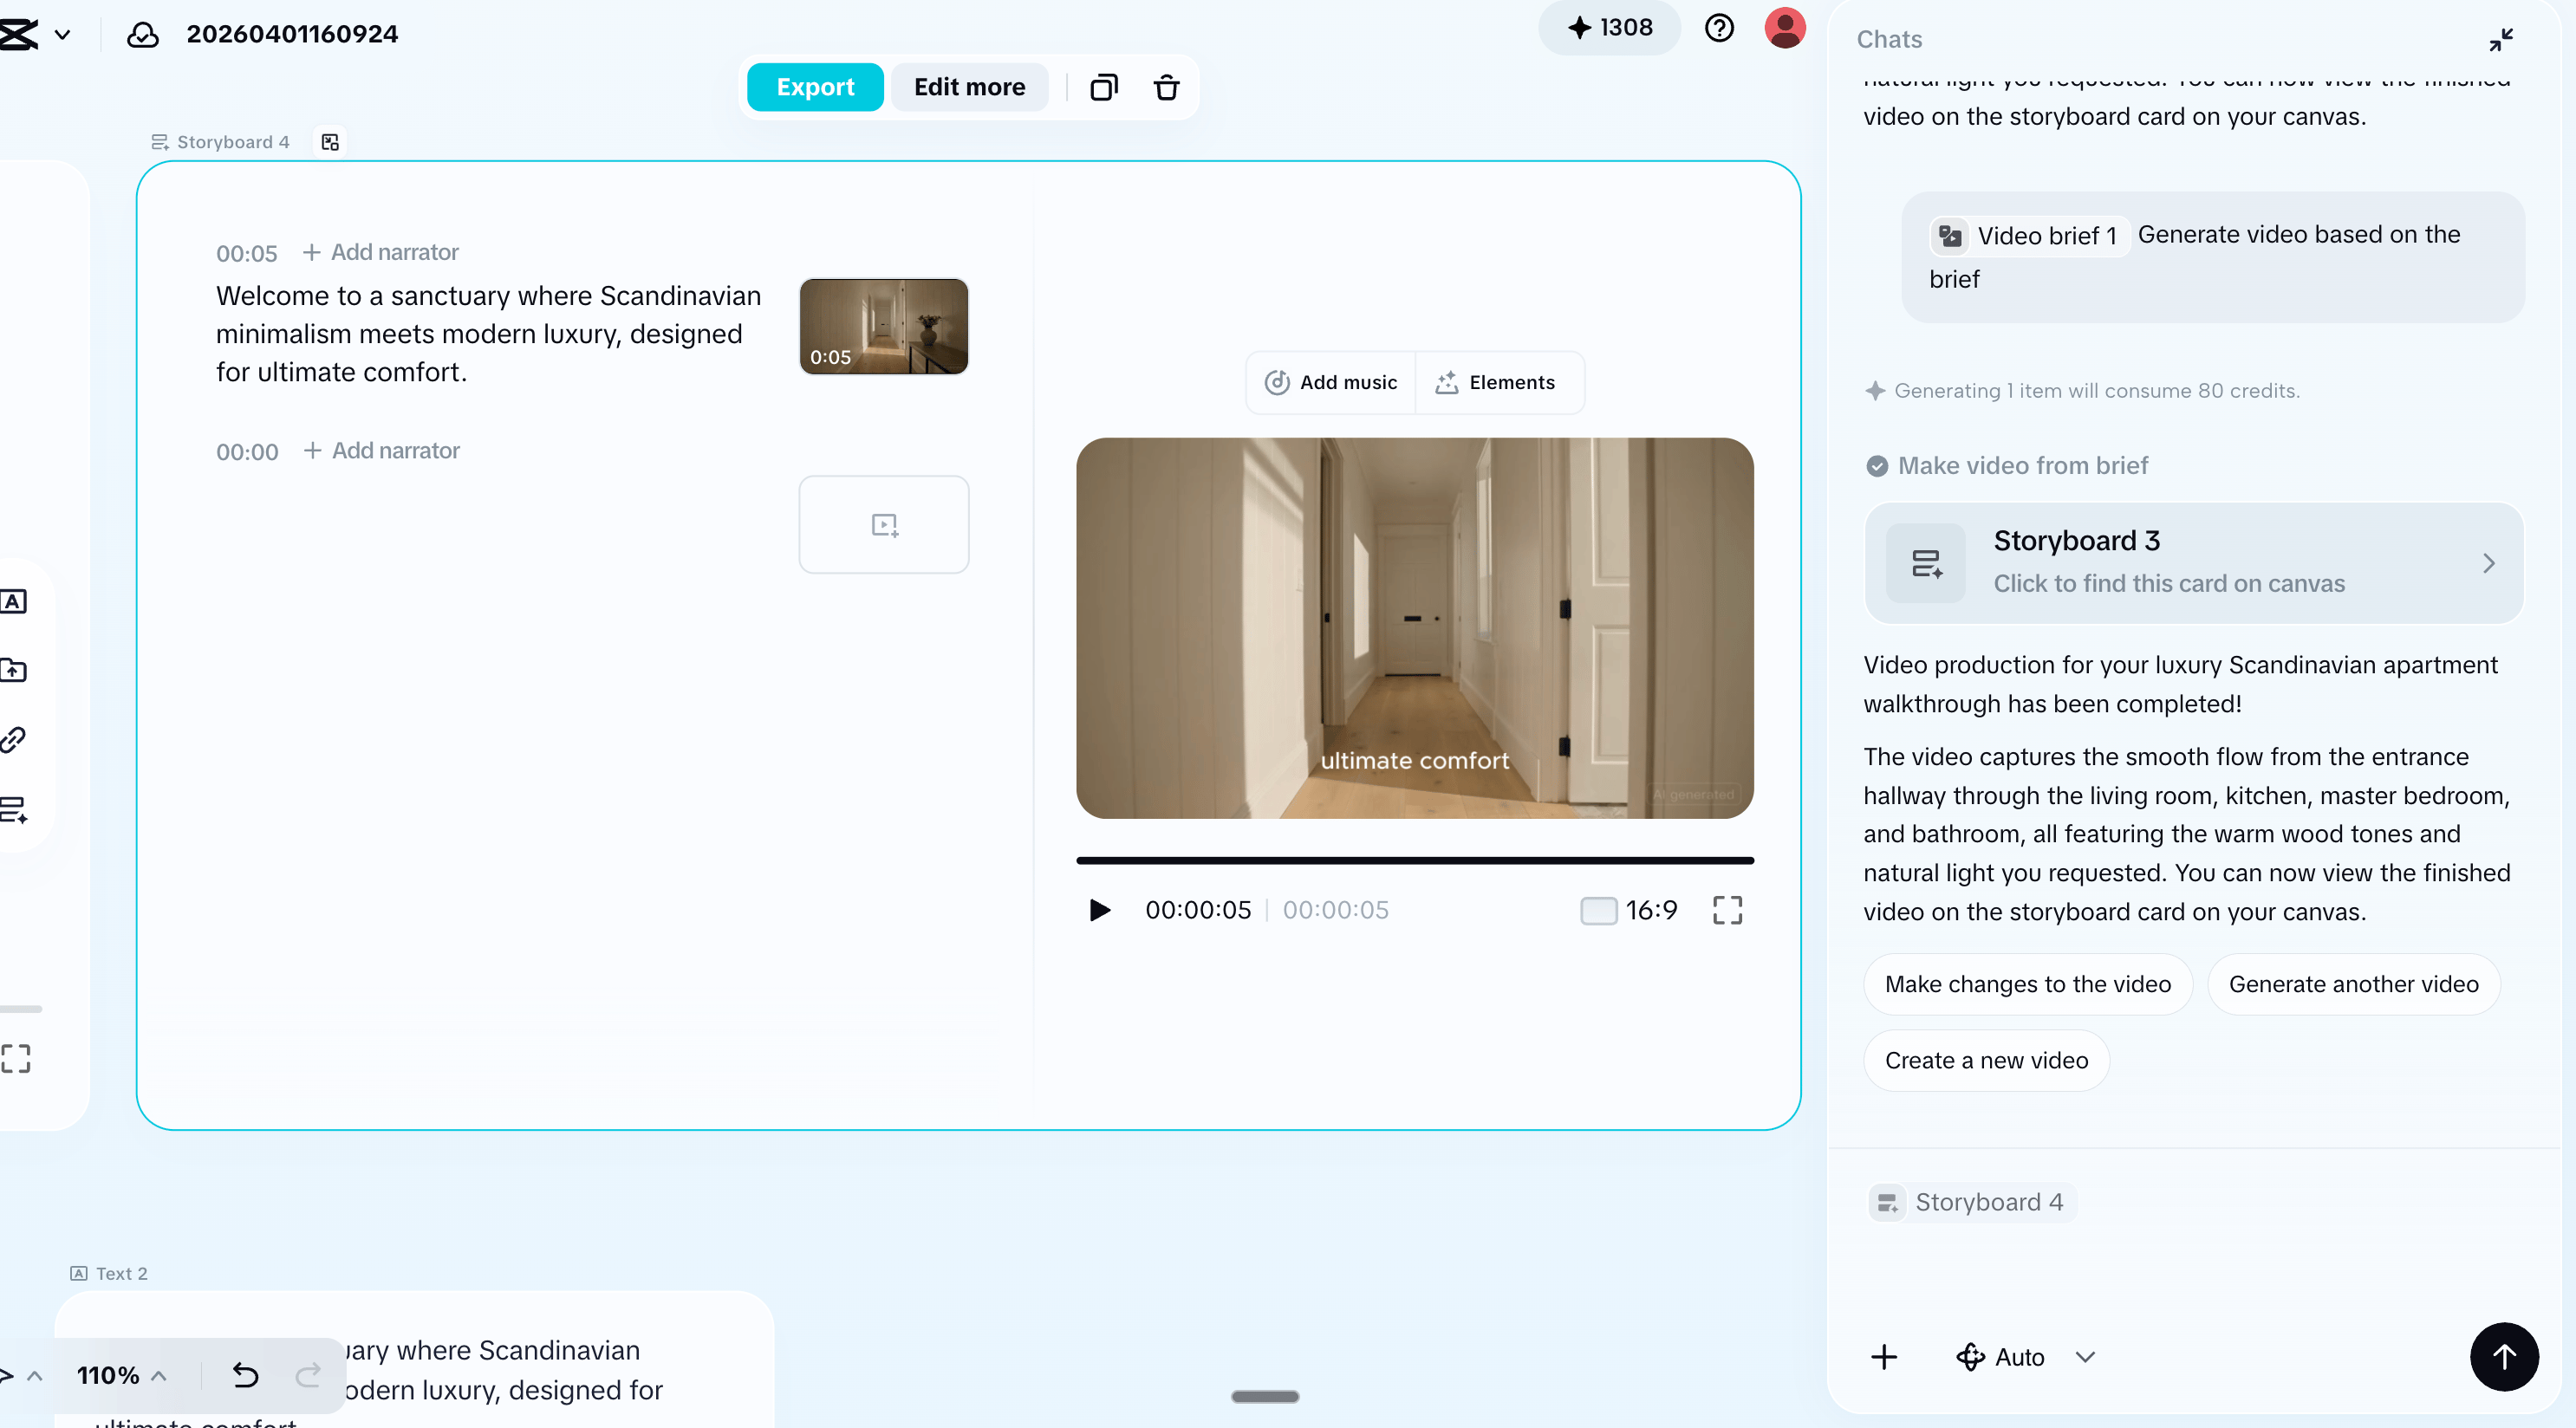Delete storyboard using trash icon

pyautogui.click(x=1166, y=87)
